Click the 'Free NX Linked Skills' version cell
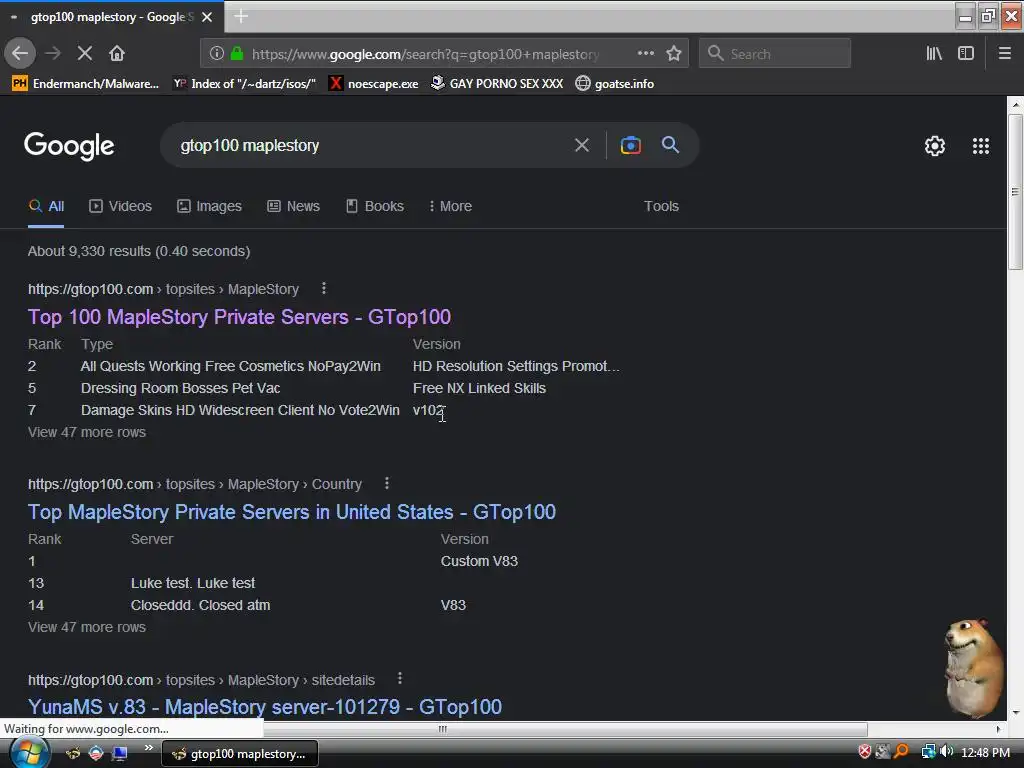Image resolution: width=1024 pixels, height=768 pixels. [x=479, y=388]
